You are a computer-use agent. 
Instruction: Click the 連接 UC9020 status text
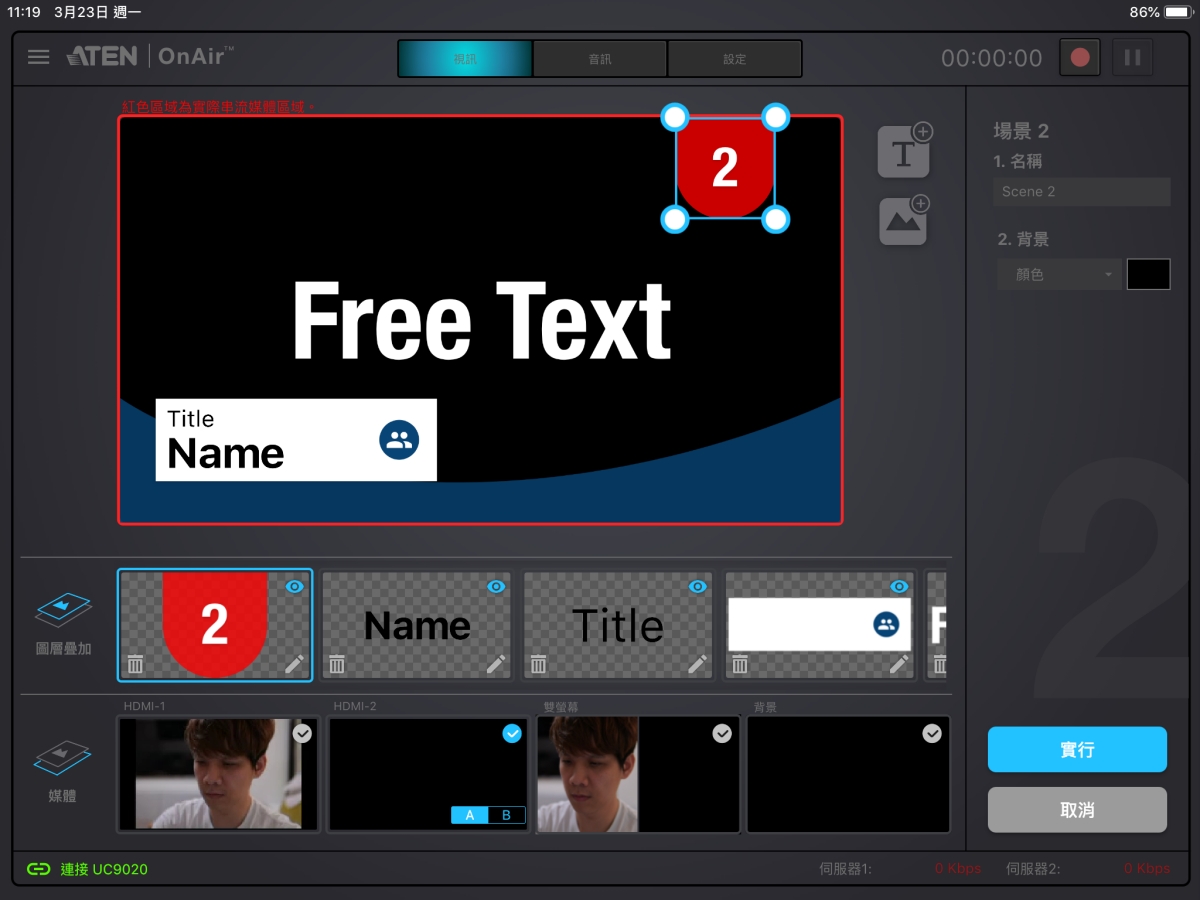104,869
